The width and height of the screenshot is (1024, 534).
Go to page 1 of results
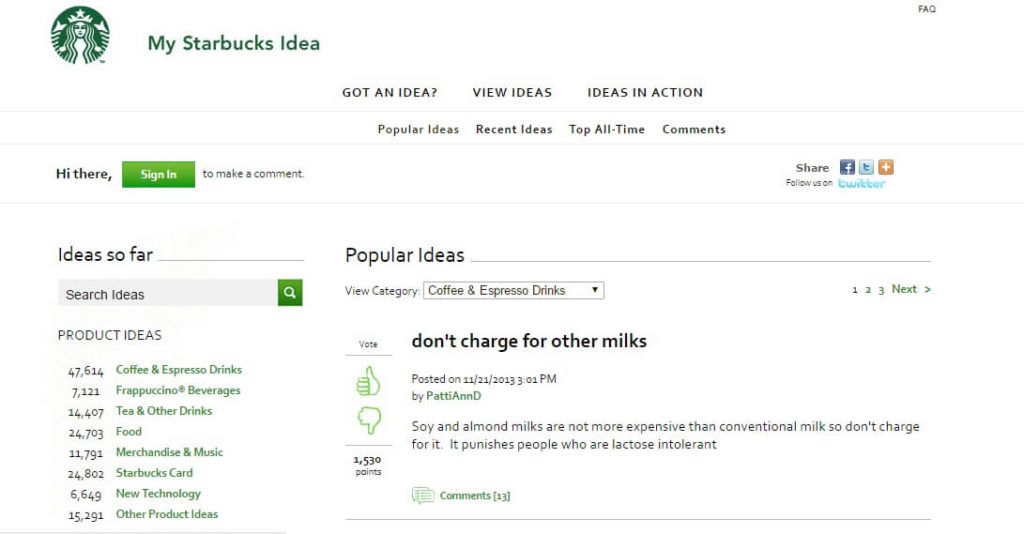pos(855,290)
